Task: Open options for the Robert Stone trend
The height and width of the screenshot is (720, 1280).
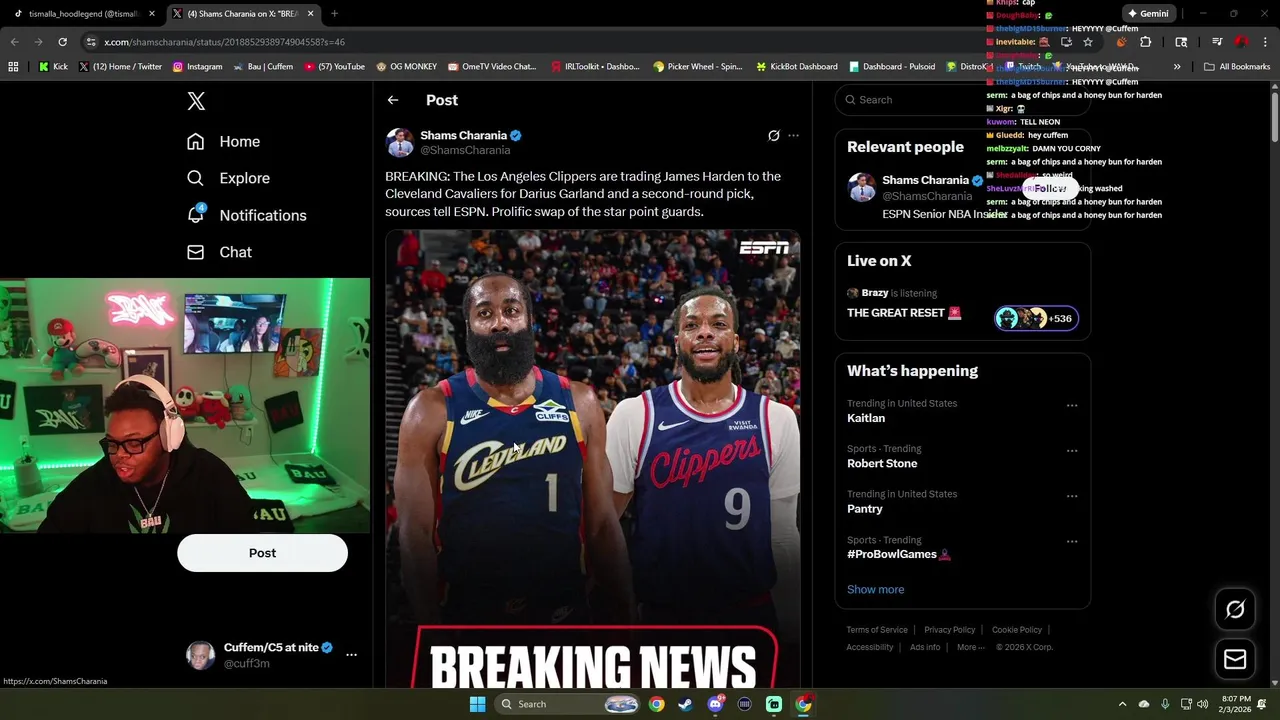Action: [x=1072, y=451]
